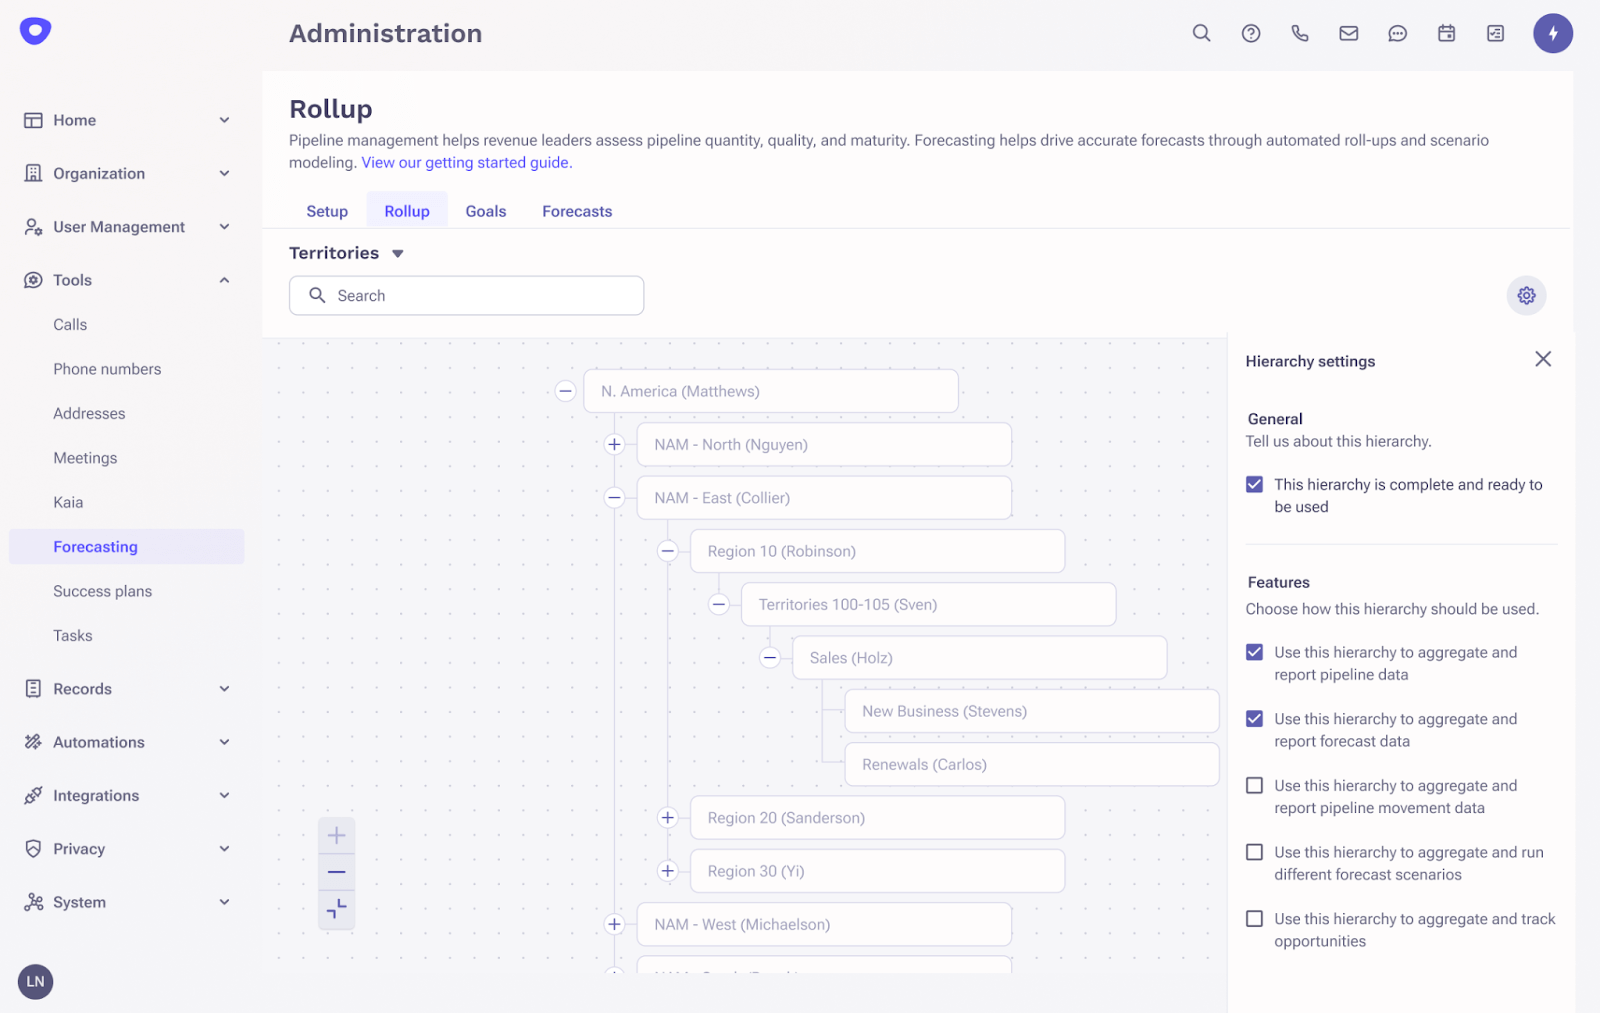This screenshot has height=1013, width=1600.
Task: Open the Goals tab
Action: [x=485, y=211]
